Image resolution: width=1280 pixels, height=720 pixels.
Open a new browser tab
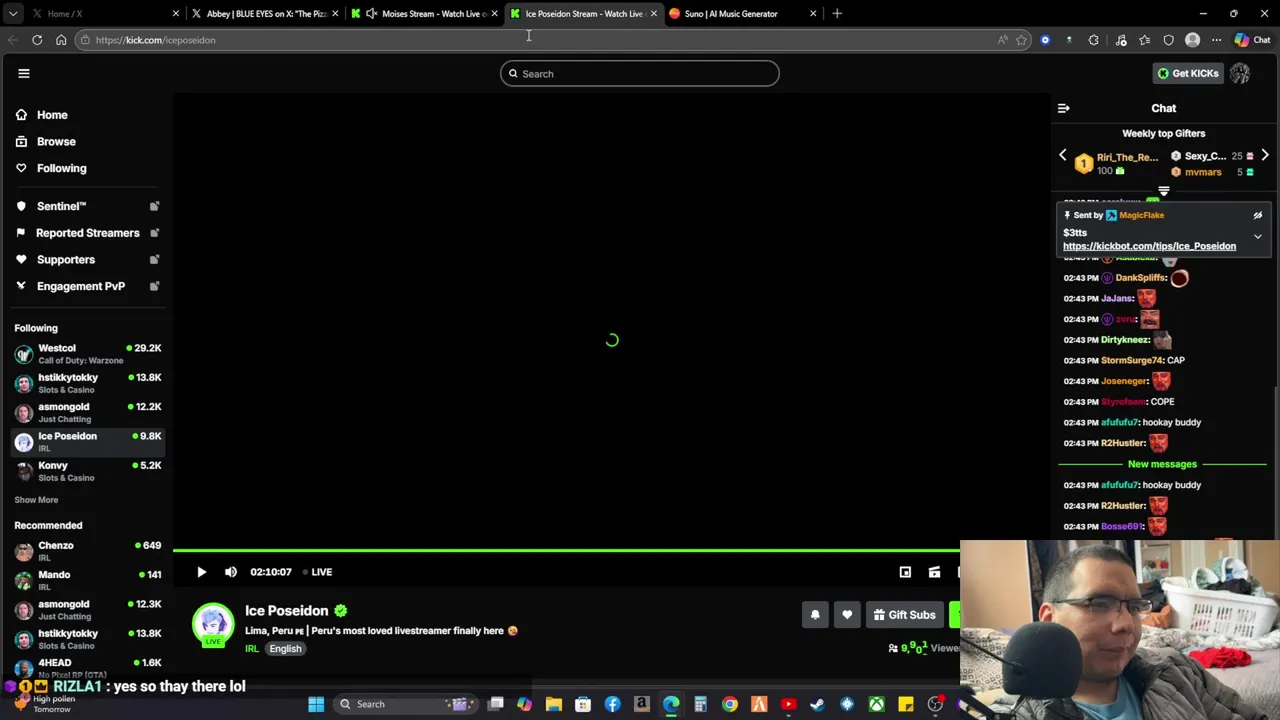[837, 14]
